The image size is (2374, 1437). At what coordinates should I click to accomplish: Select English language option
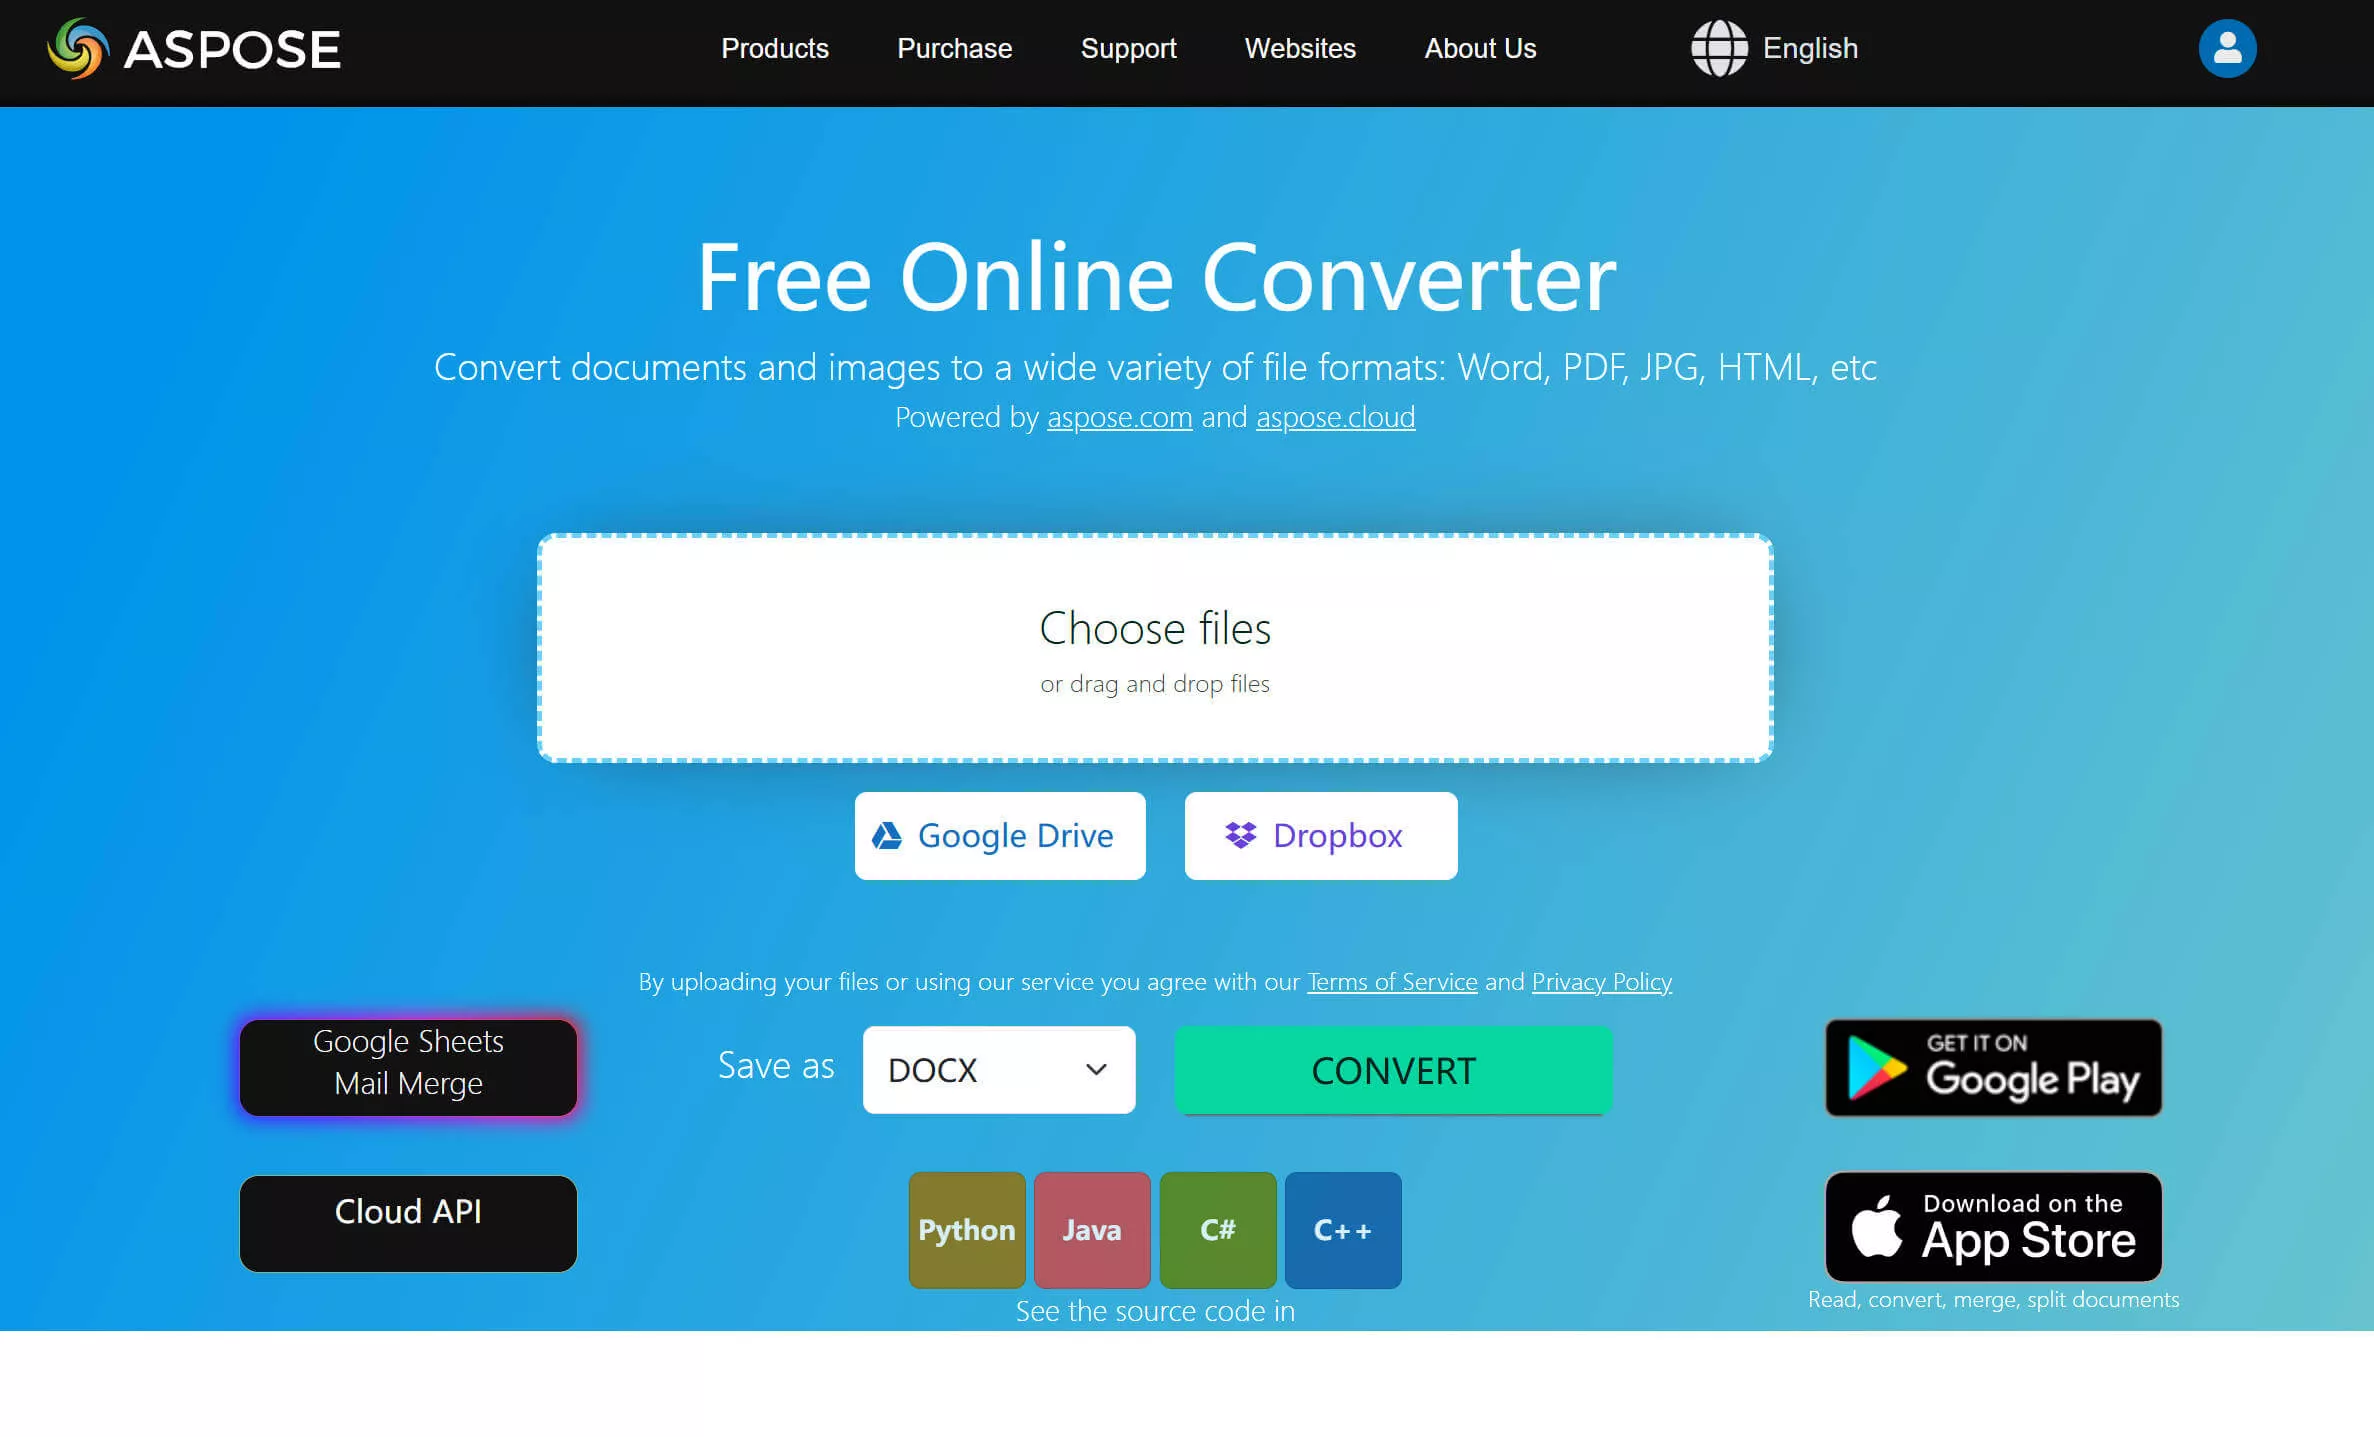[x=1779, y=48]
